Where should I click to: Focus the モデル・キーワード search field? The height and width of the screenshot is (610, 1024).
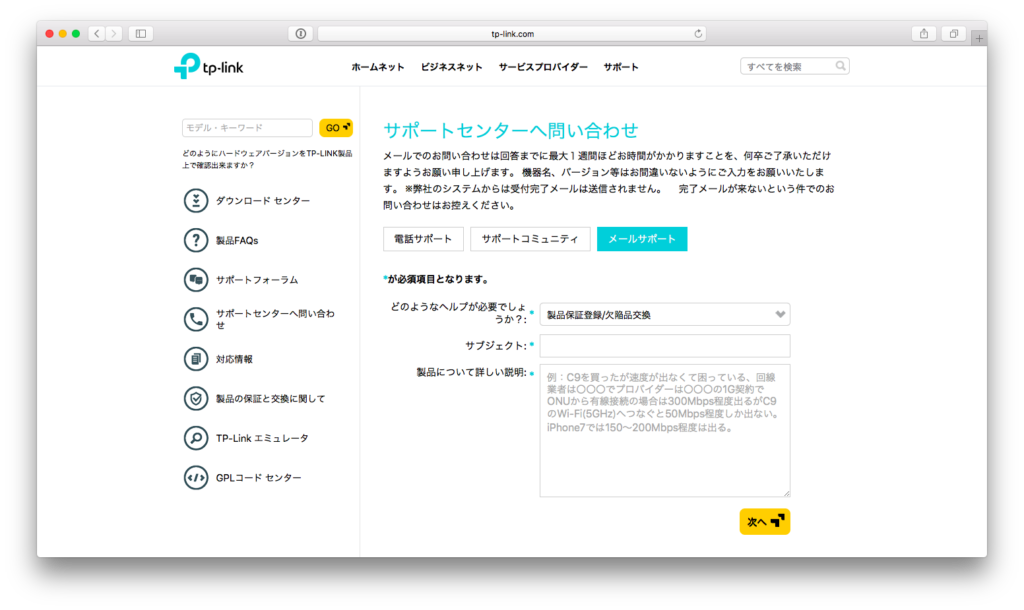pyautogui.click(x=248, y=127)
